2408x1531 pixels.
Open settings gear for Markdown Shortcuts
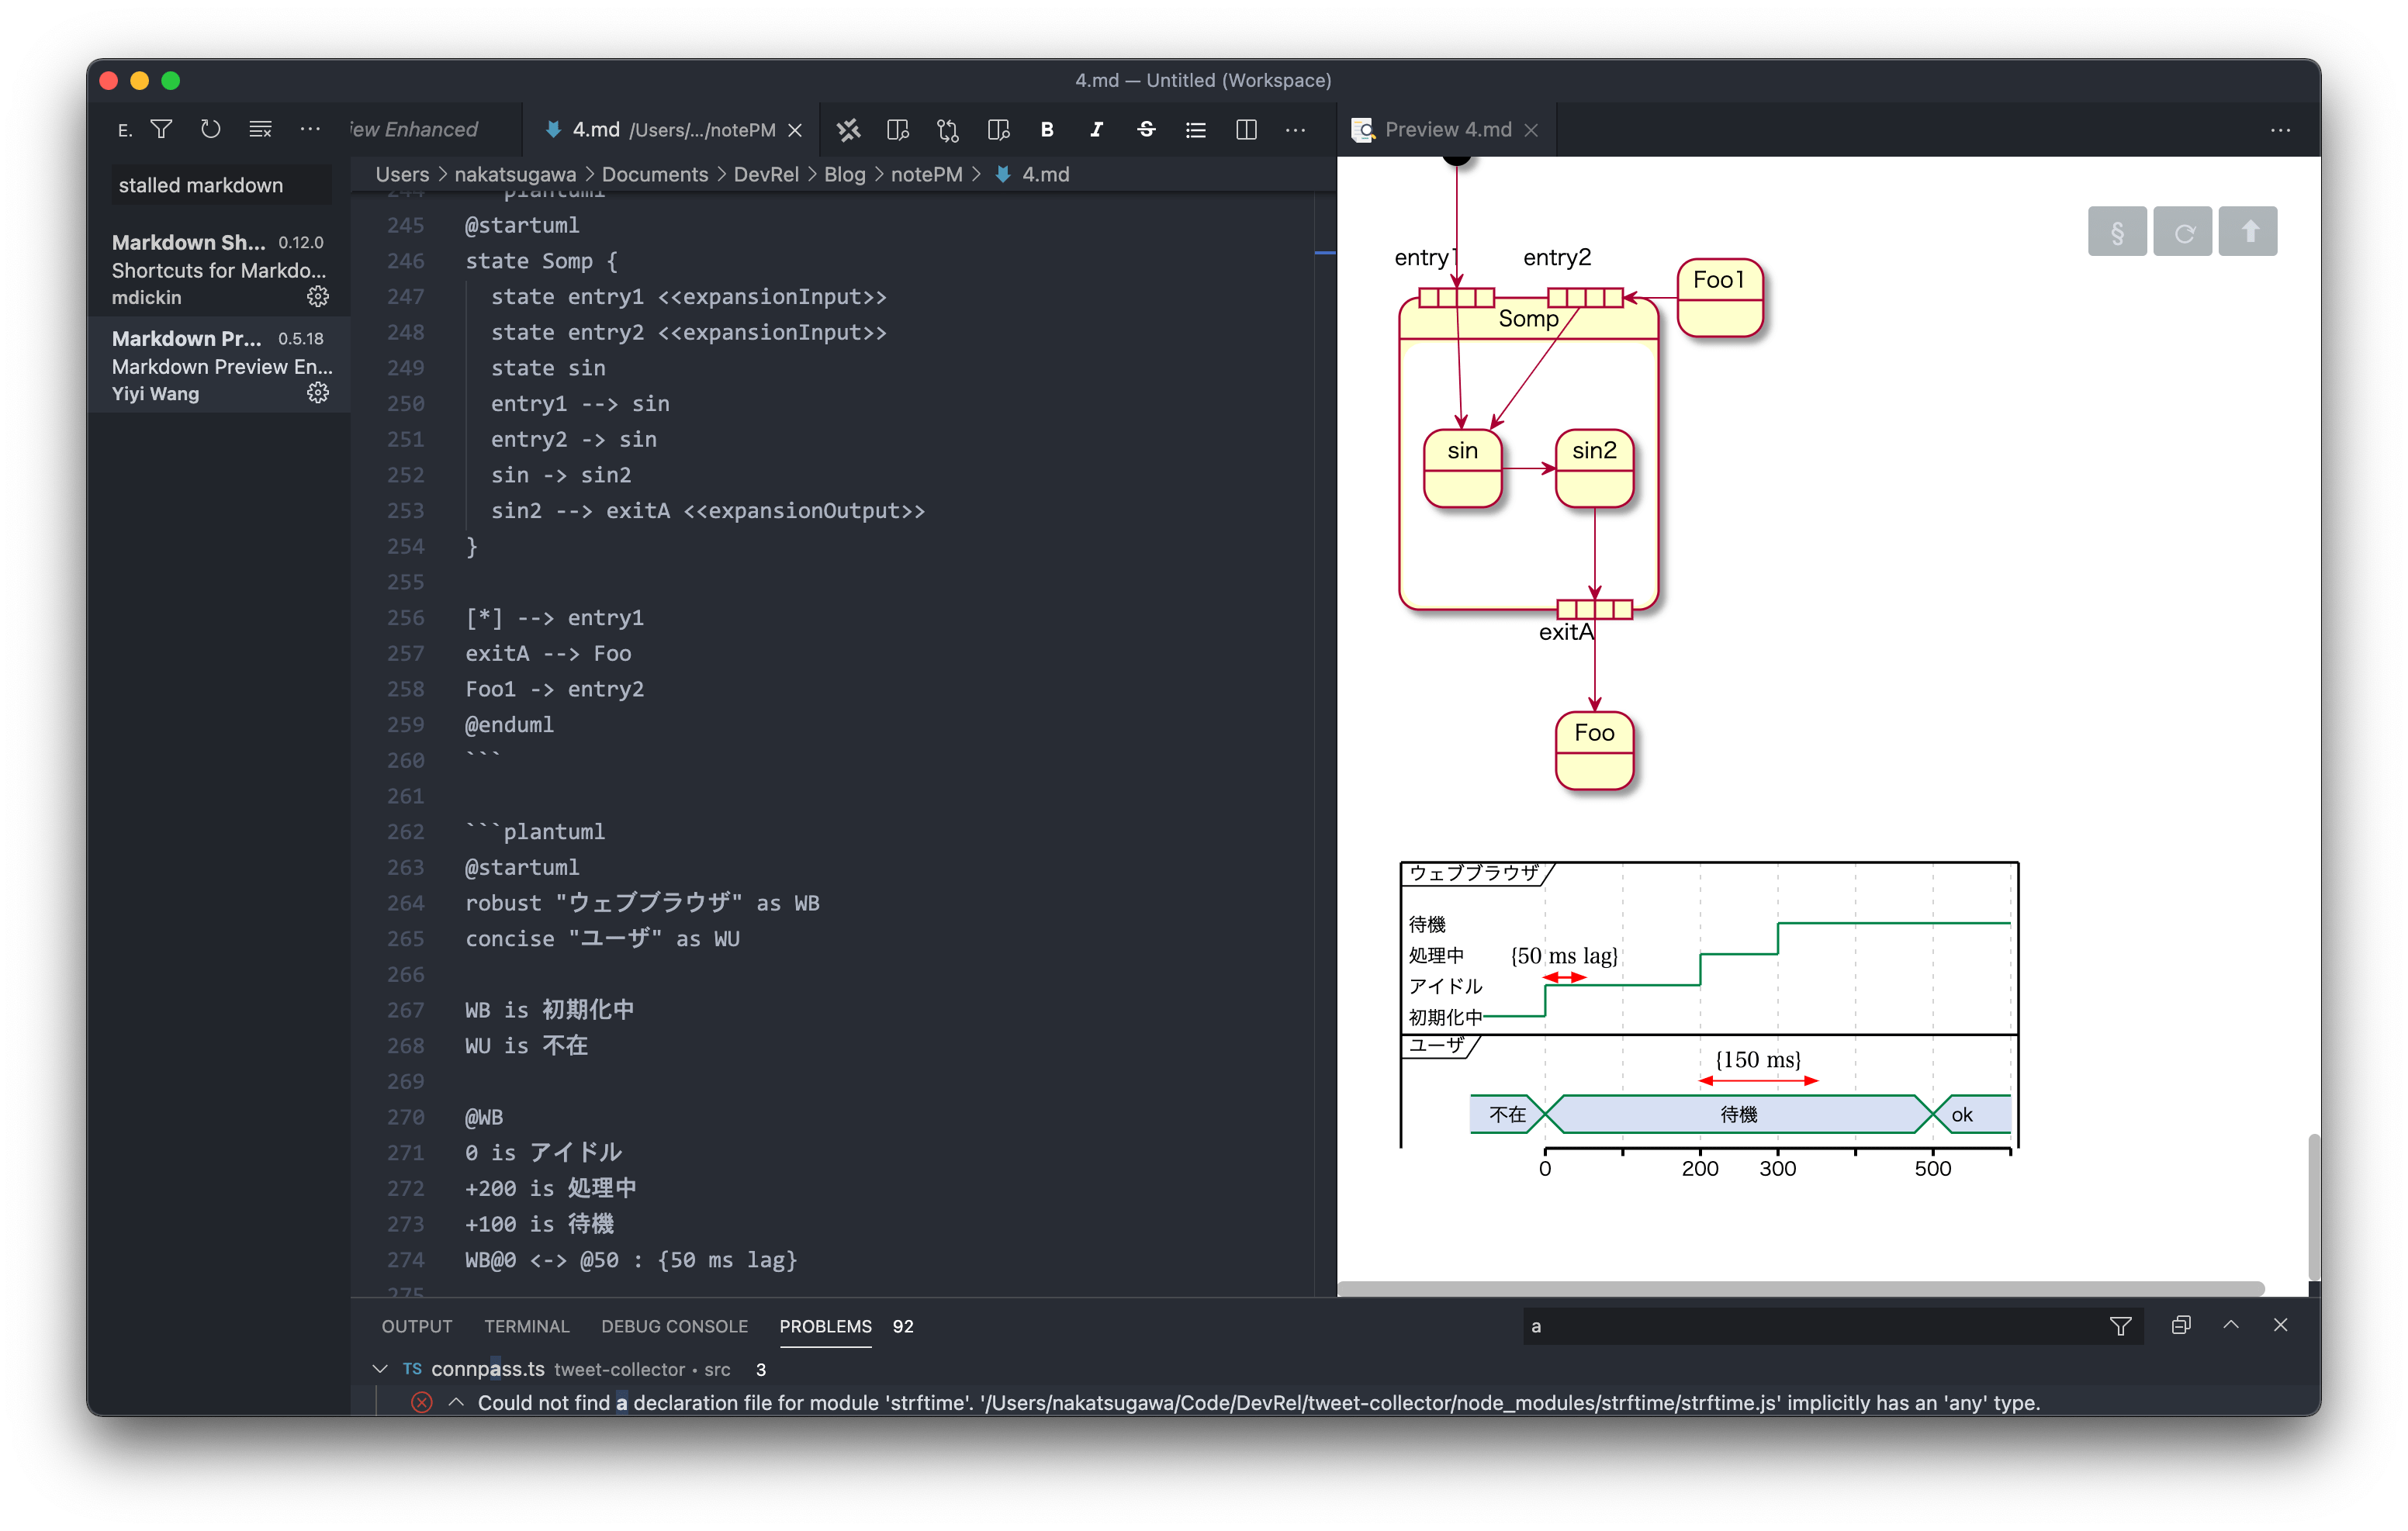317,297
